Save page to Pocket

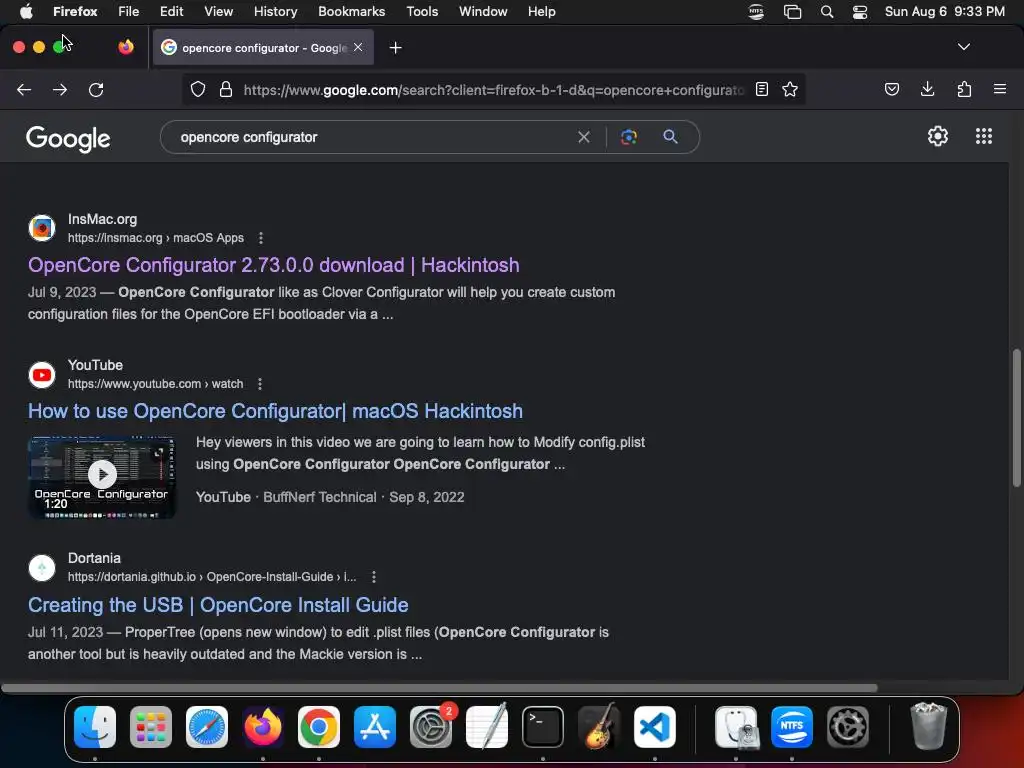(891, 89)
